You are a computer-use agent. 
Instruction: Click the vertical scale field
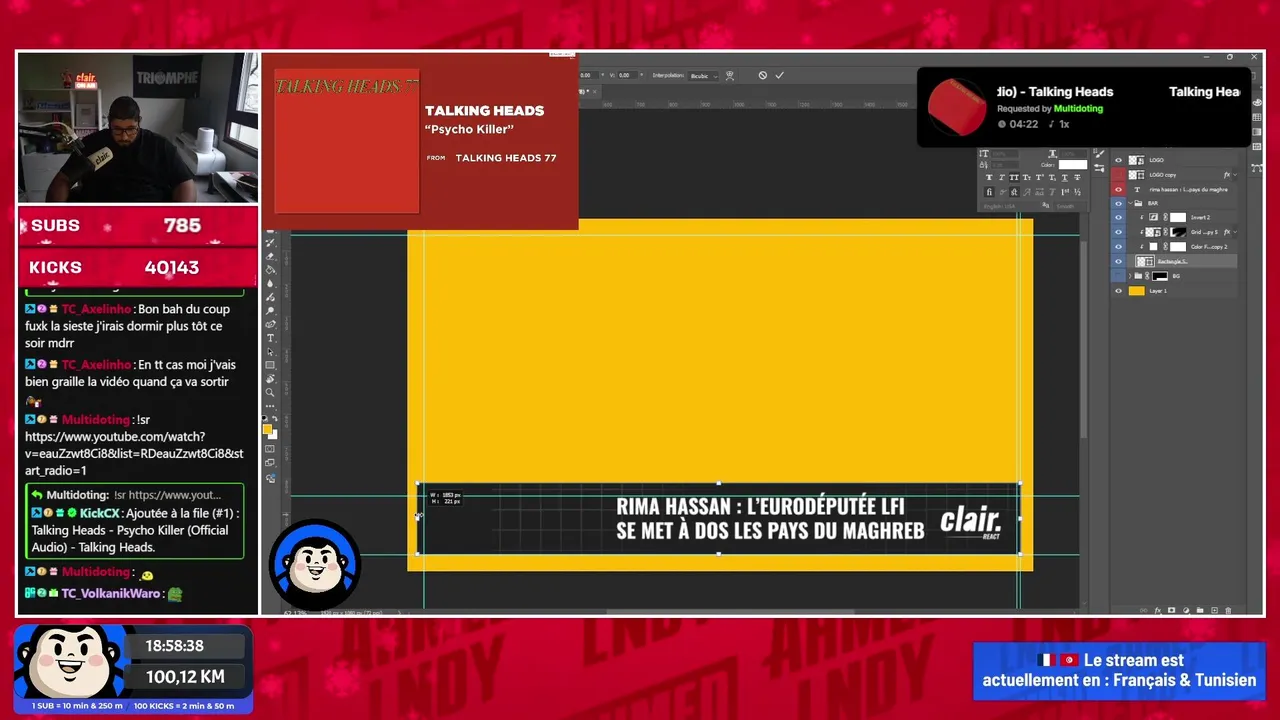[1005, 154]
